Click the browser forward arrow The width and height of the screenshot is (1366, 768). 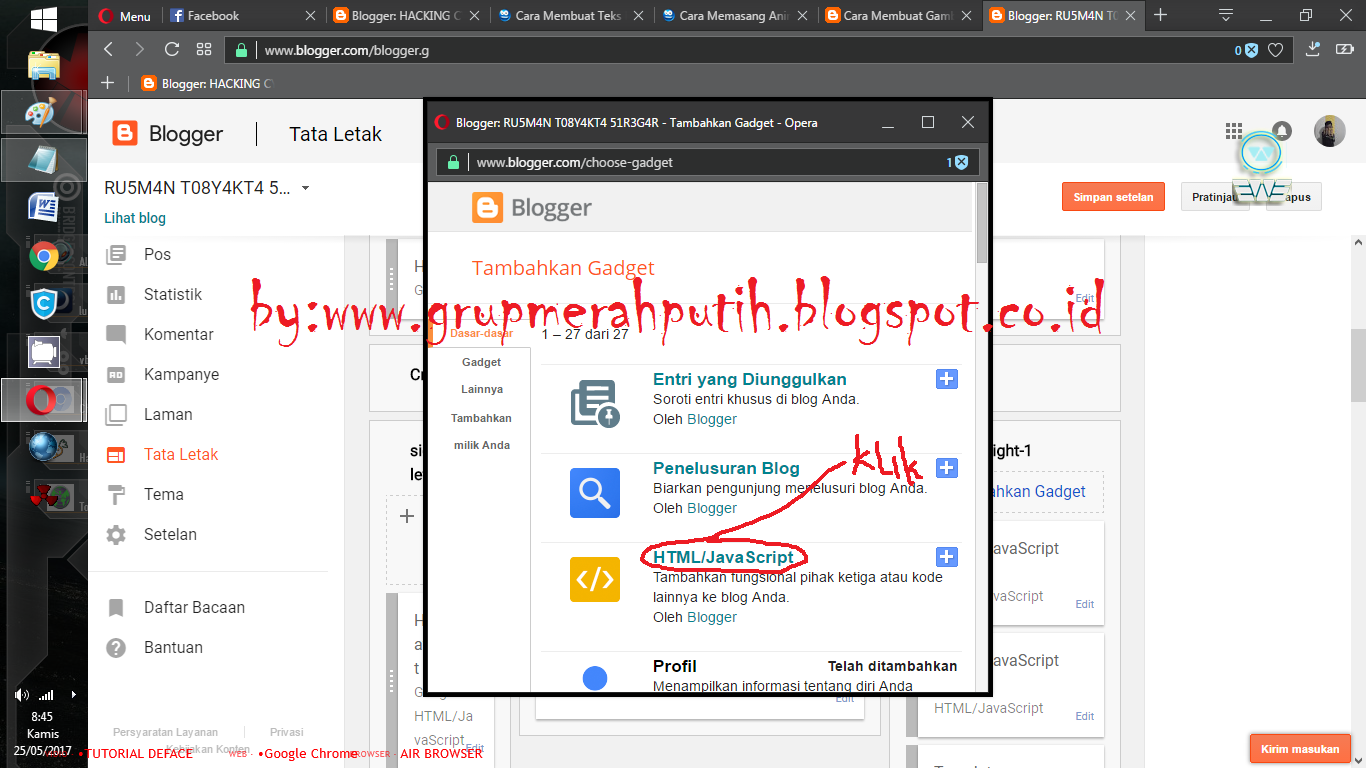click(139, 49)
